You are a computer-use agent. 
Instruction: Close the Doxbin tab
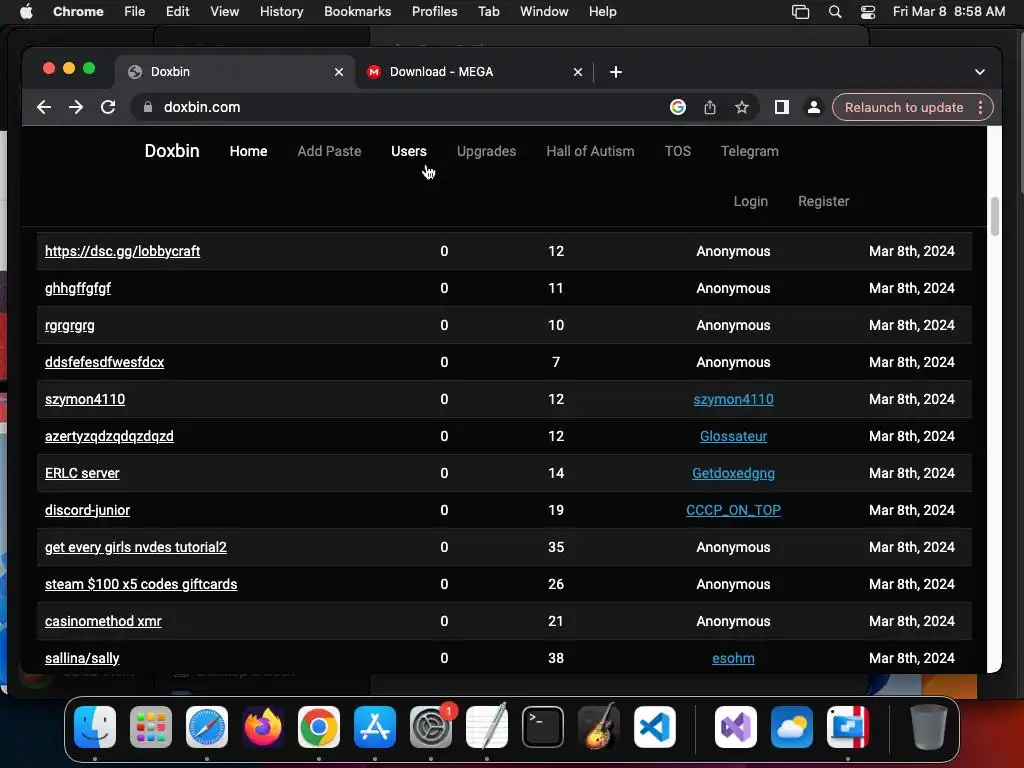339,72
